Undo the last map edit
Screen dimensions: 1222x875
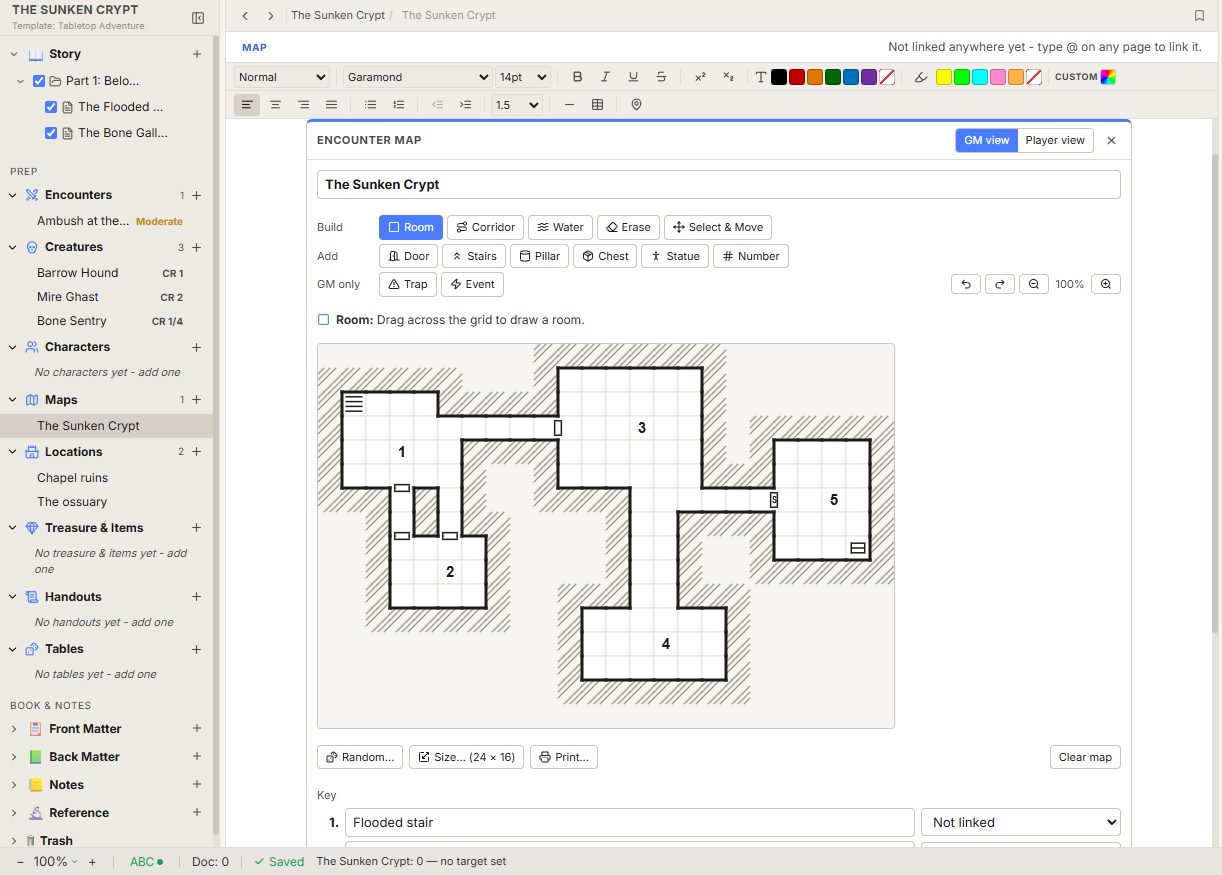(966, 284)
